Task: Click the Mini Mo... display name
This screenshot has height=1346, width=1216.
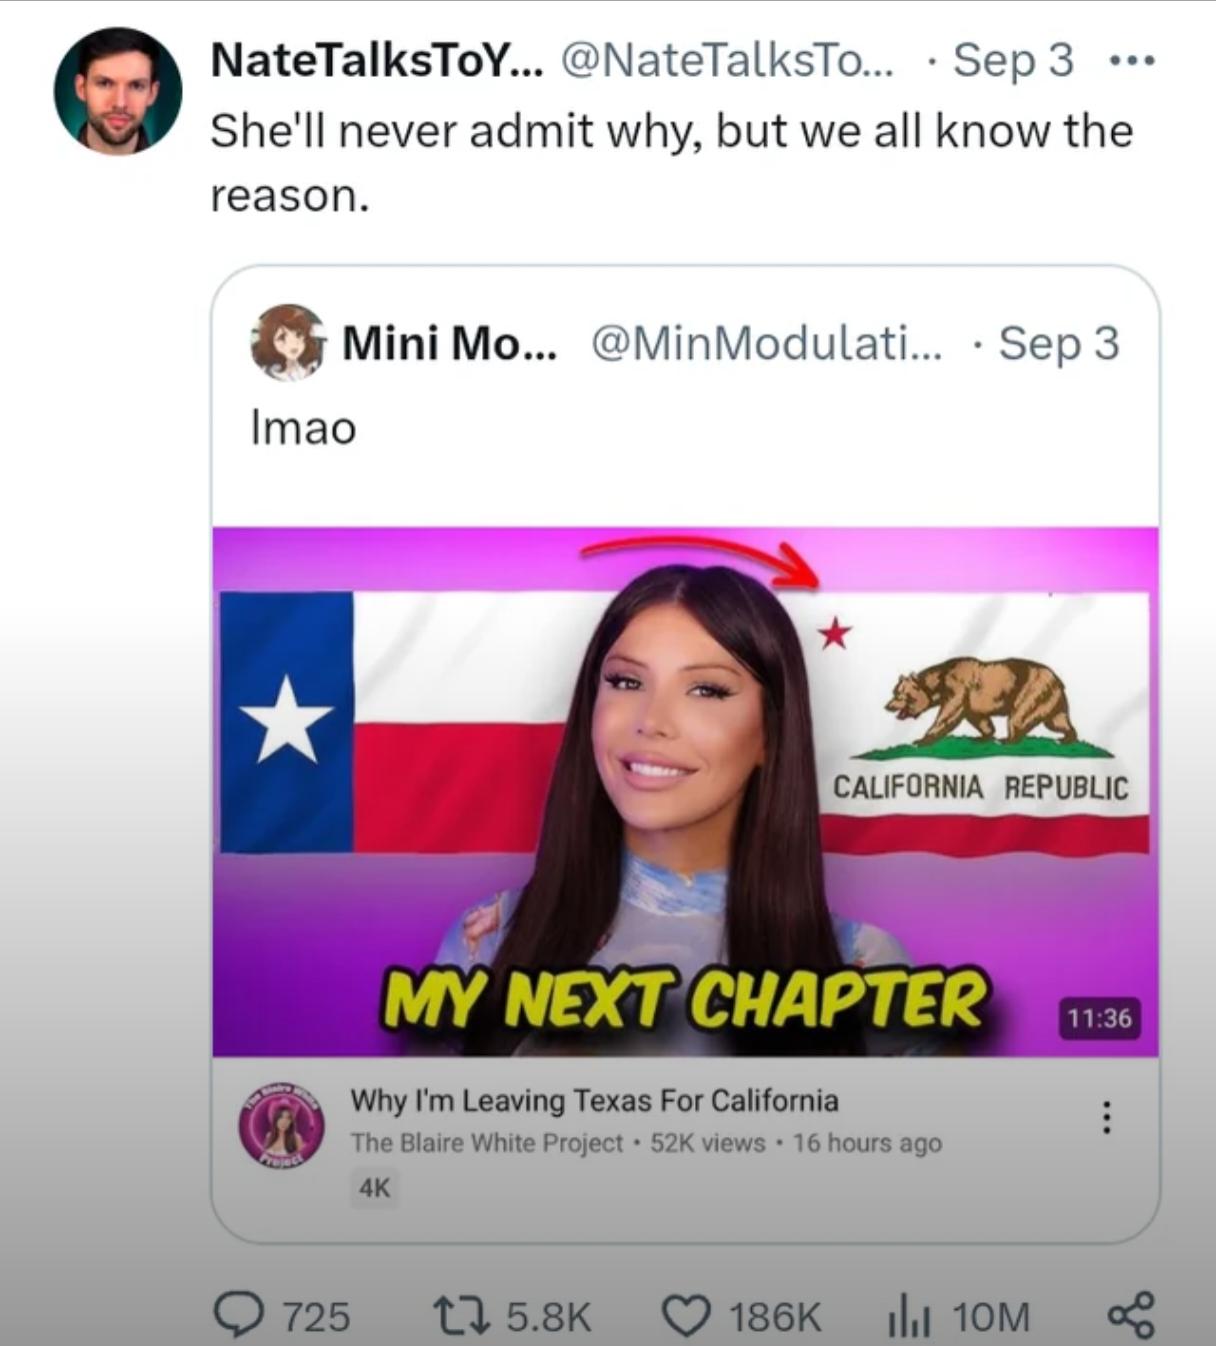Action: 450,344
